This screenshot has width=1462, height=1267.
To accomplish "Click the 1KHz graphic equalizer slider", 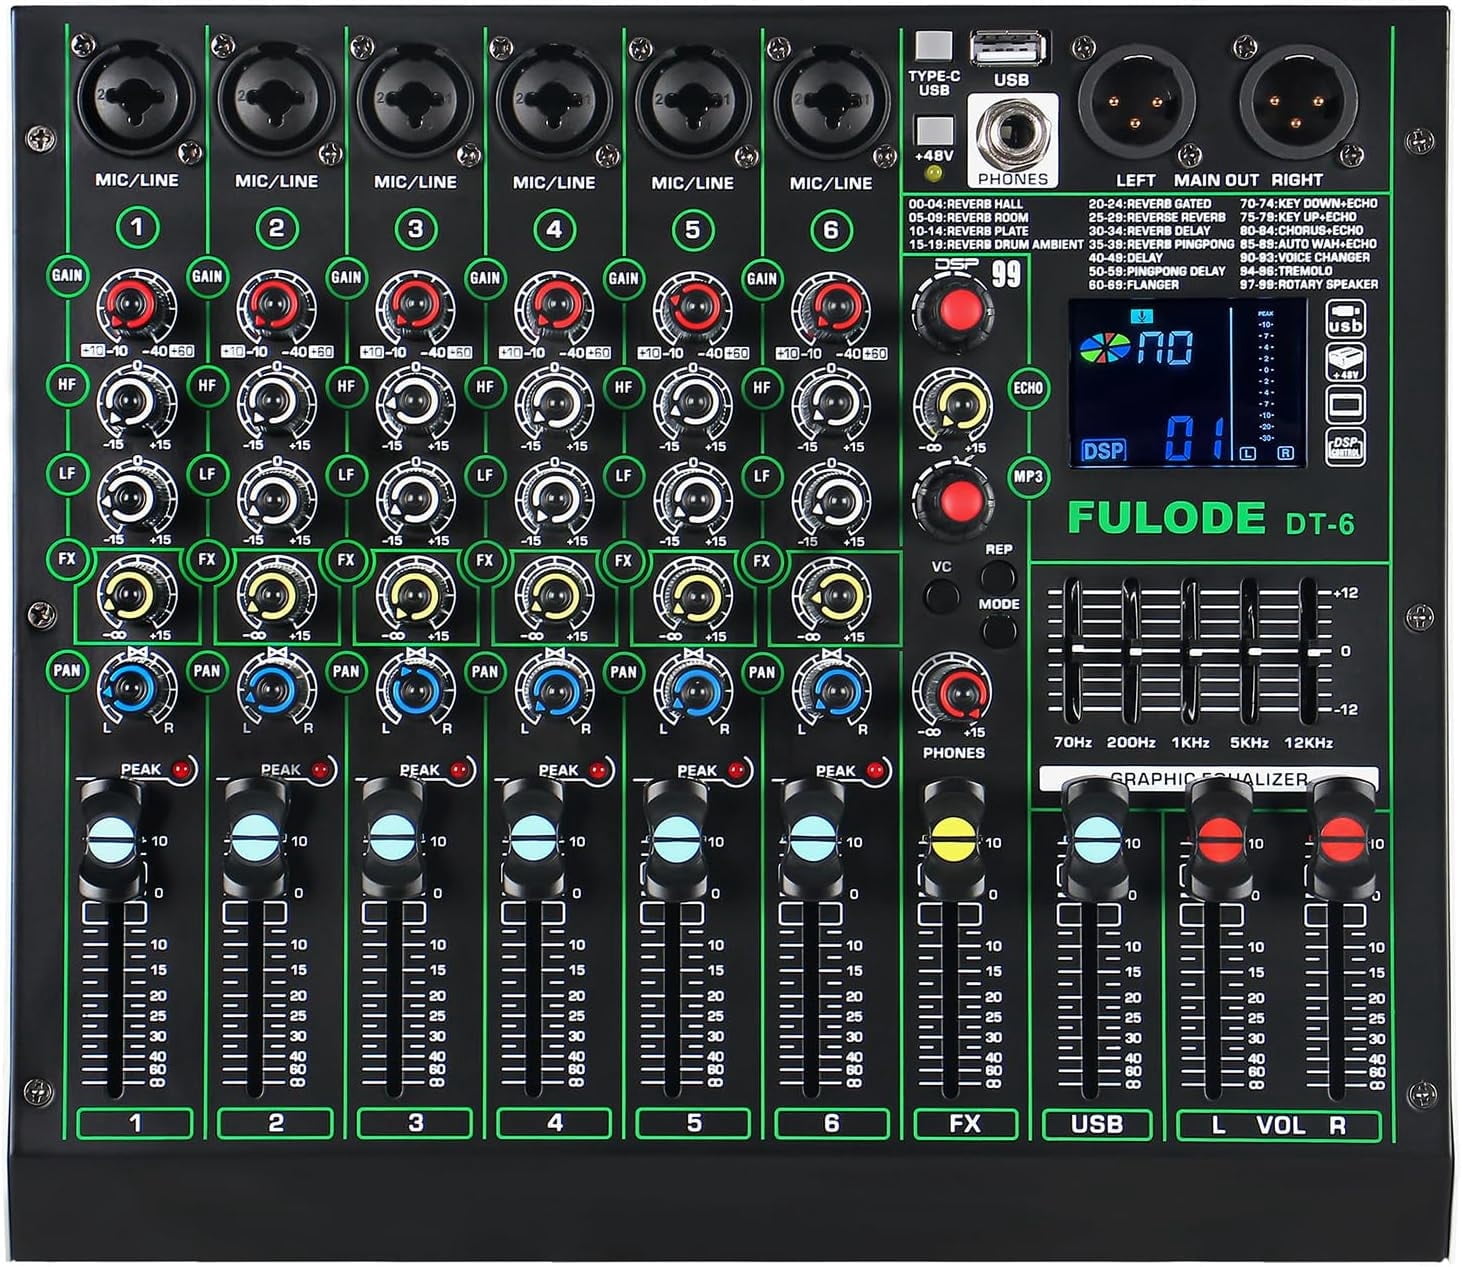I will point(1191,651).
